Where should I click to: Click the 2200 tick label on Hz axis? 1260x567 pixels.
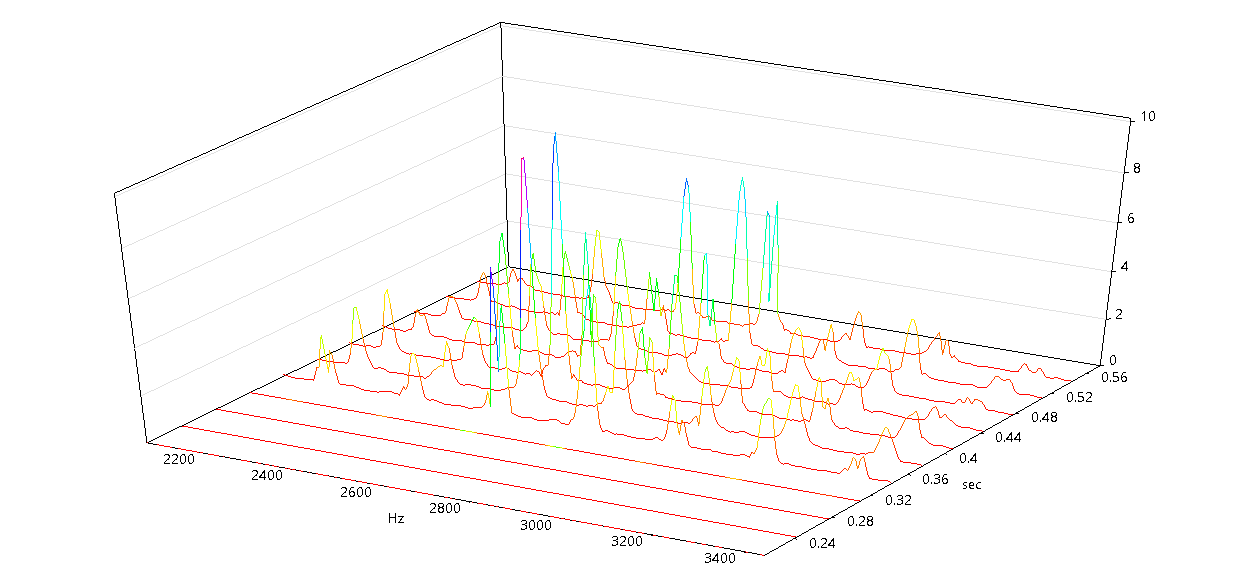pos(179,457)
